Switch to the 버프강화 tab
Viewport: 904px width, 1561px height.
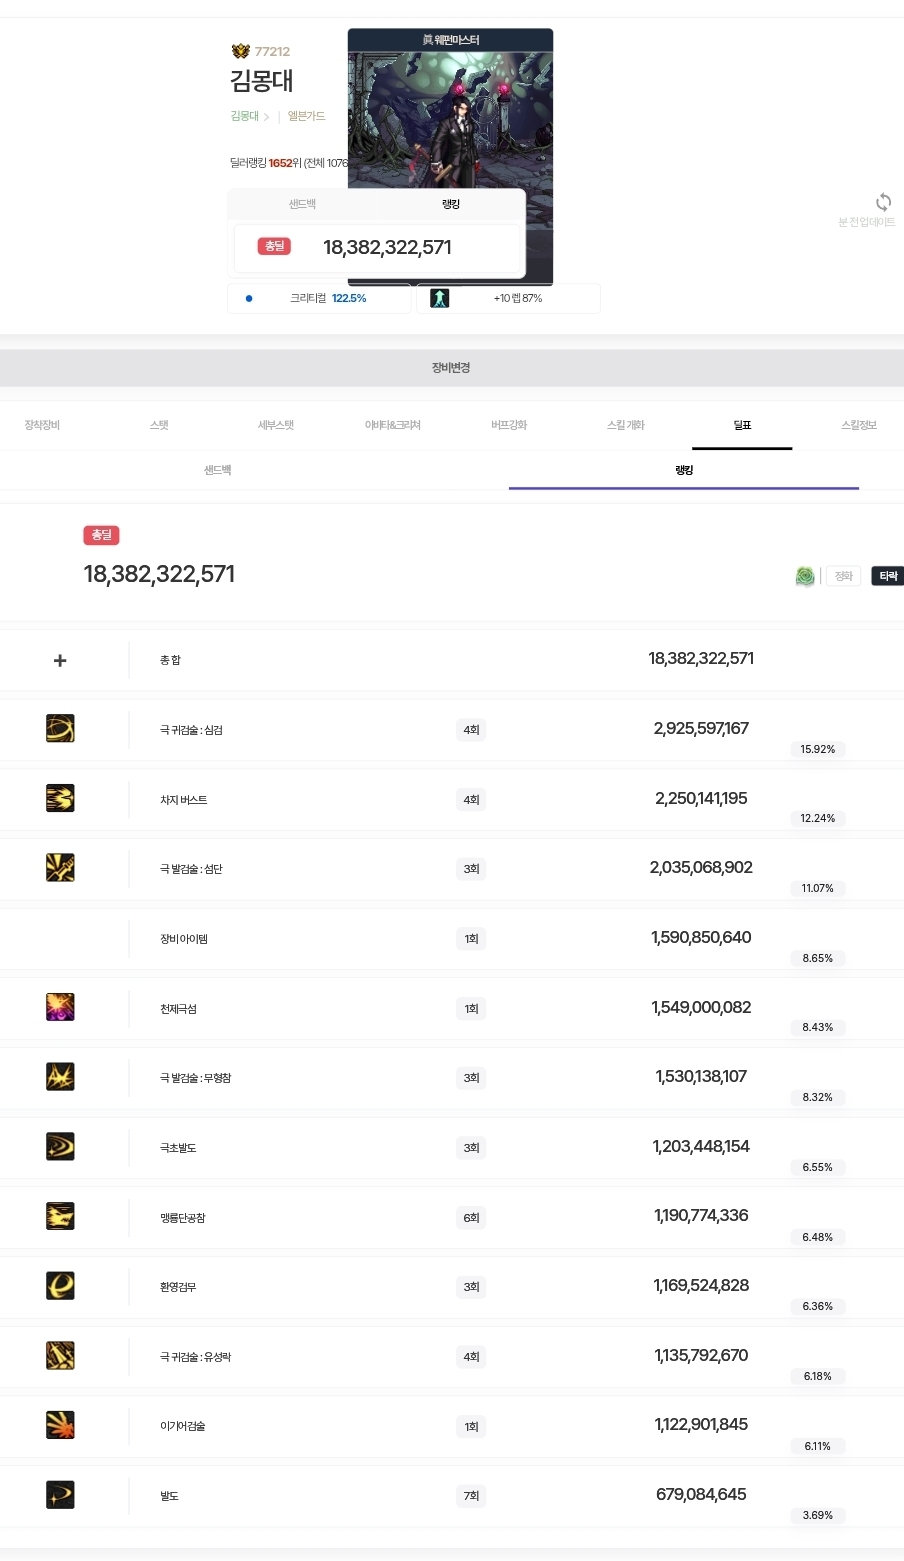(509, 425)
